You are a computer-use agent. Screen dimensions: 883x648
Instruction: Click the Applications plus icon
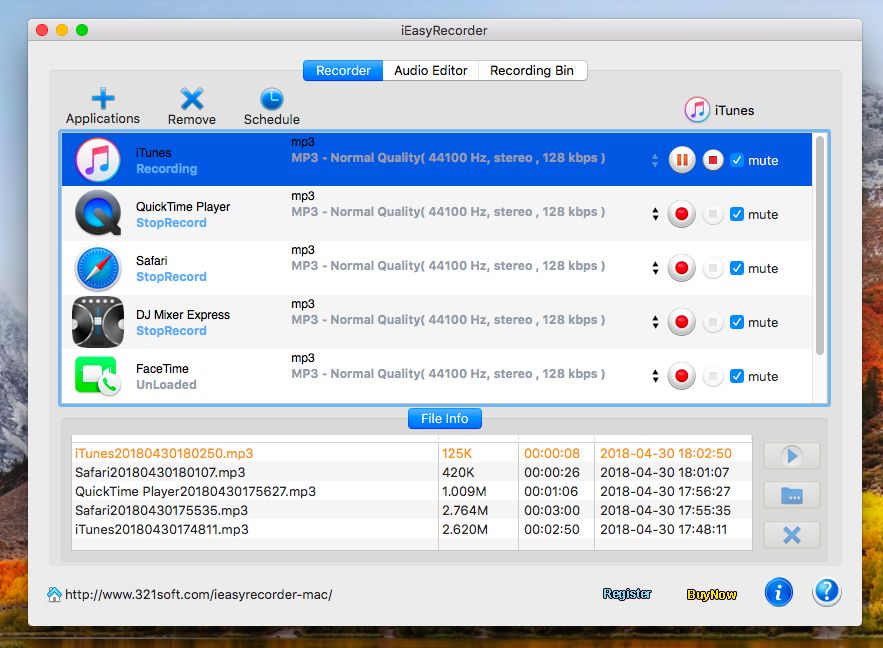pos(103,99)
